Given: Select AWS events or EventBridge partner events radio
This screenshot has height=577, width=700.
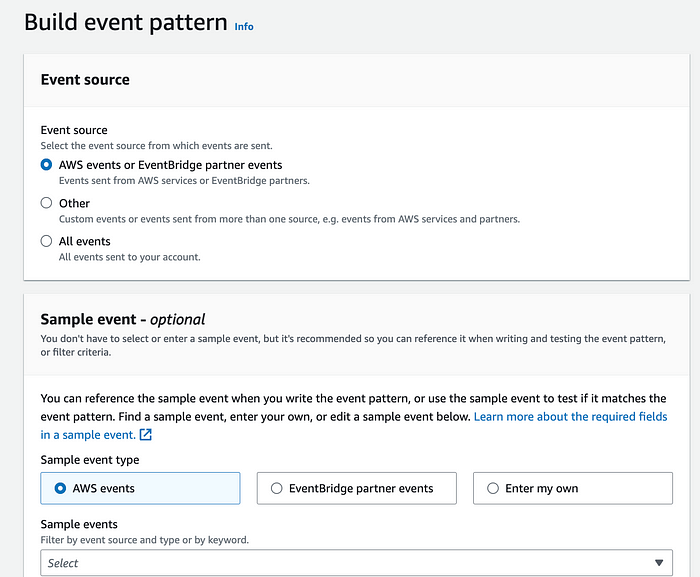Looking at the screenshot, I should tap(46, 165).
